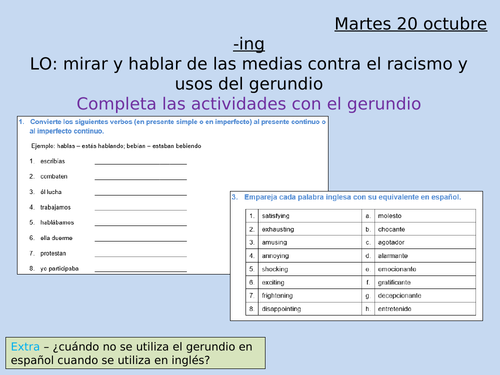Click the 'usos del gerundio' line
The image size is (500, 375).
(249, 84)
